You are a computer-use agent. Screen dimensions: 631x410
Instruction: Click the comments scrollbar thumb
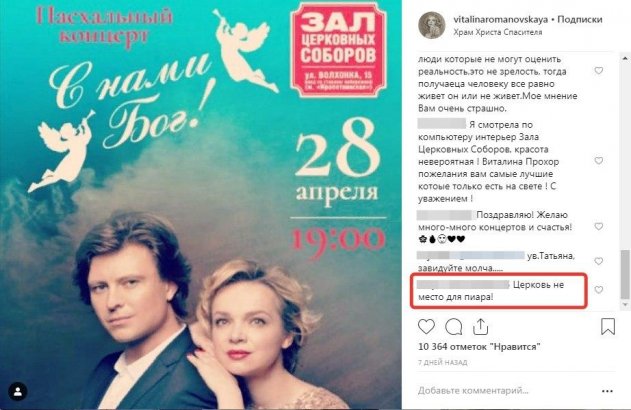coord(625,274)
